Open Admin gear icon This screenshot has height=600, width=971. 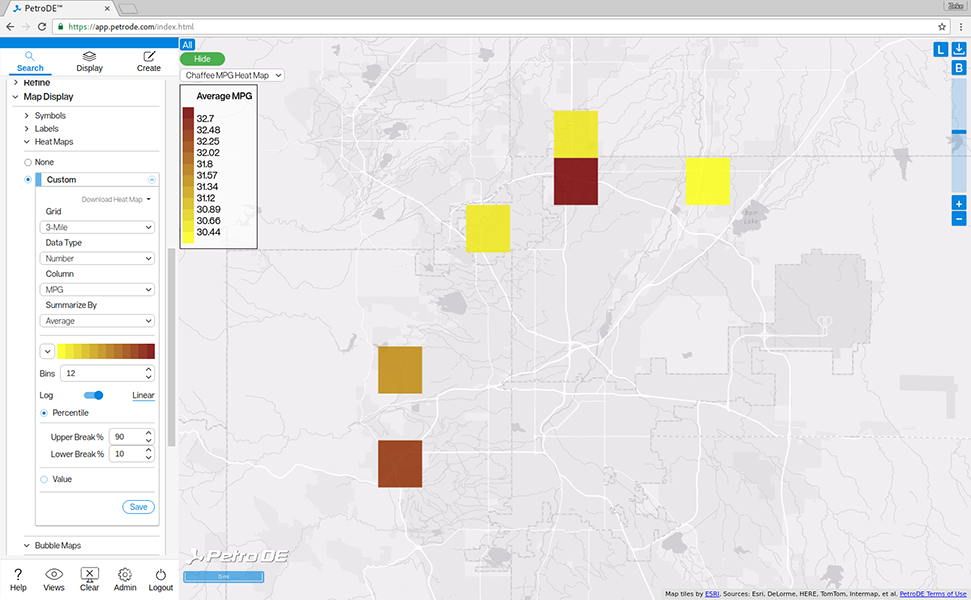125,580
